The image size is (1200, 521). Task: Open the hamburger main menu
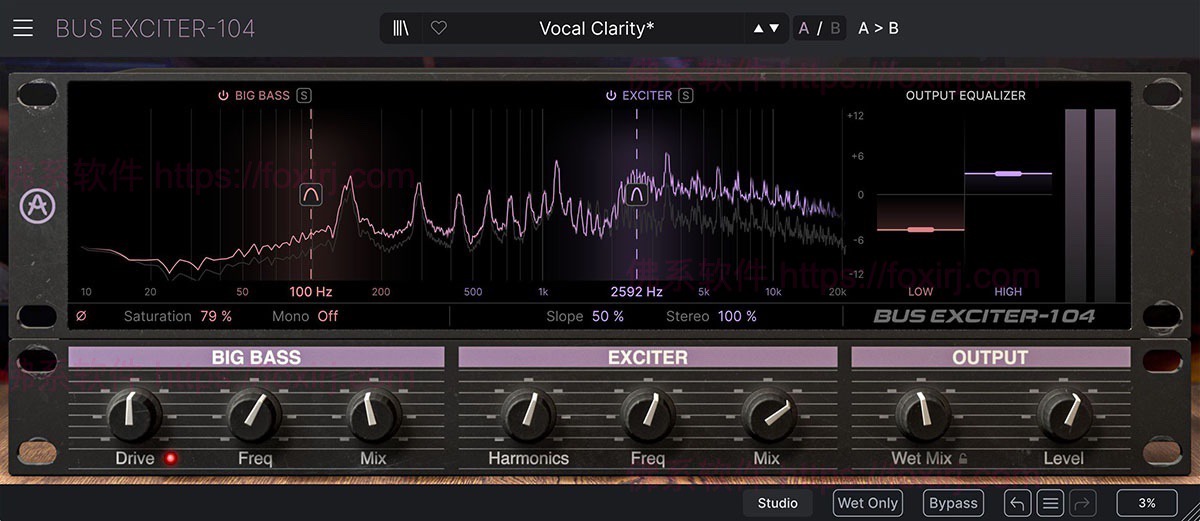pos(22,28)
